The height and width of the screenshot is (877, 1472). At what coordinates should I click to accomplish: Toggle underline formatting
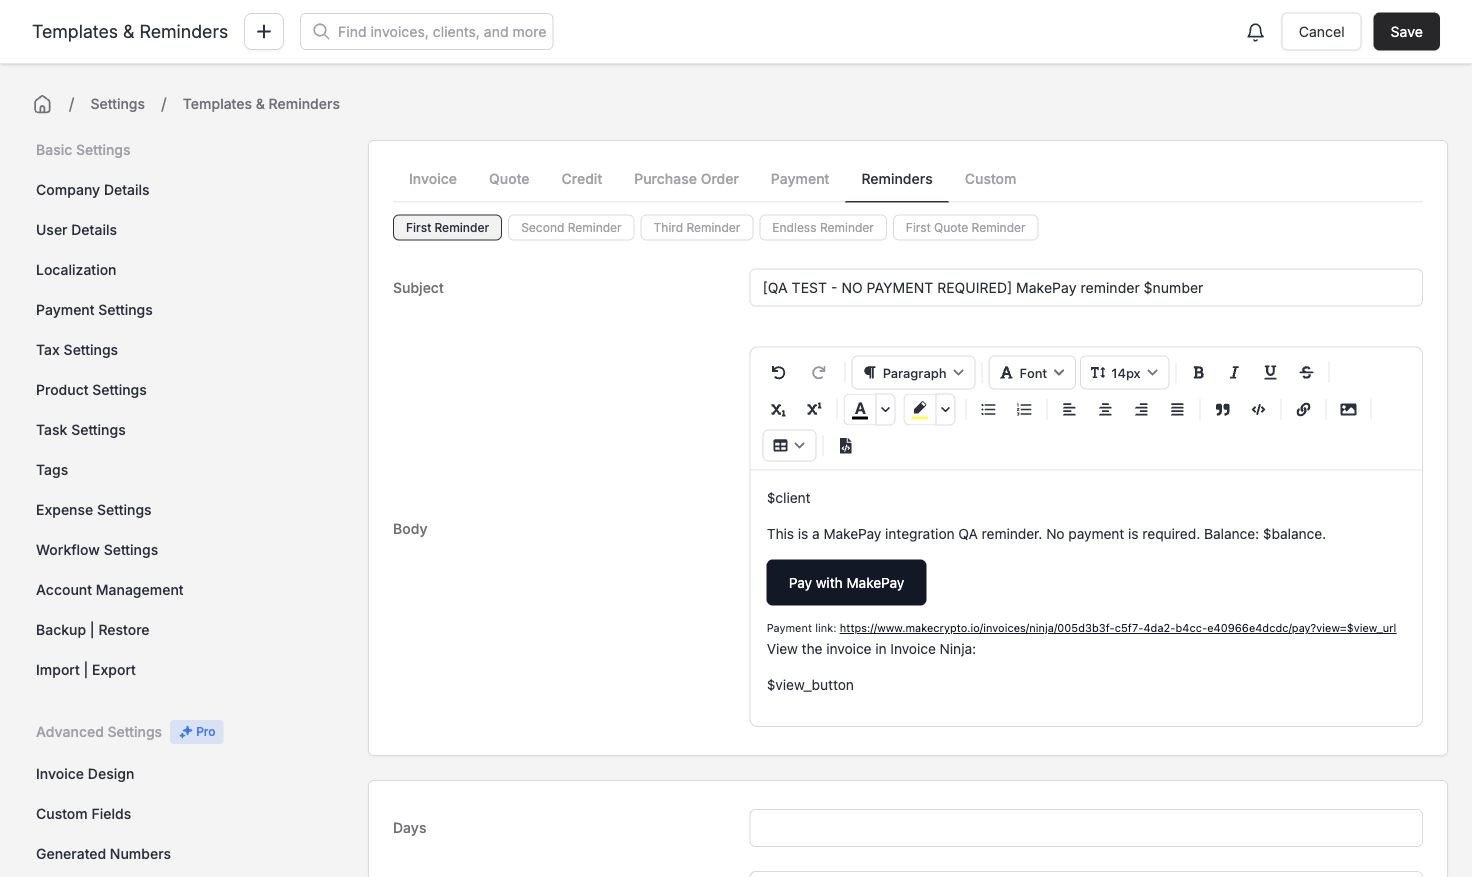point(1270,373)
